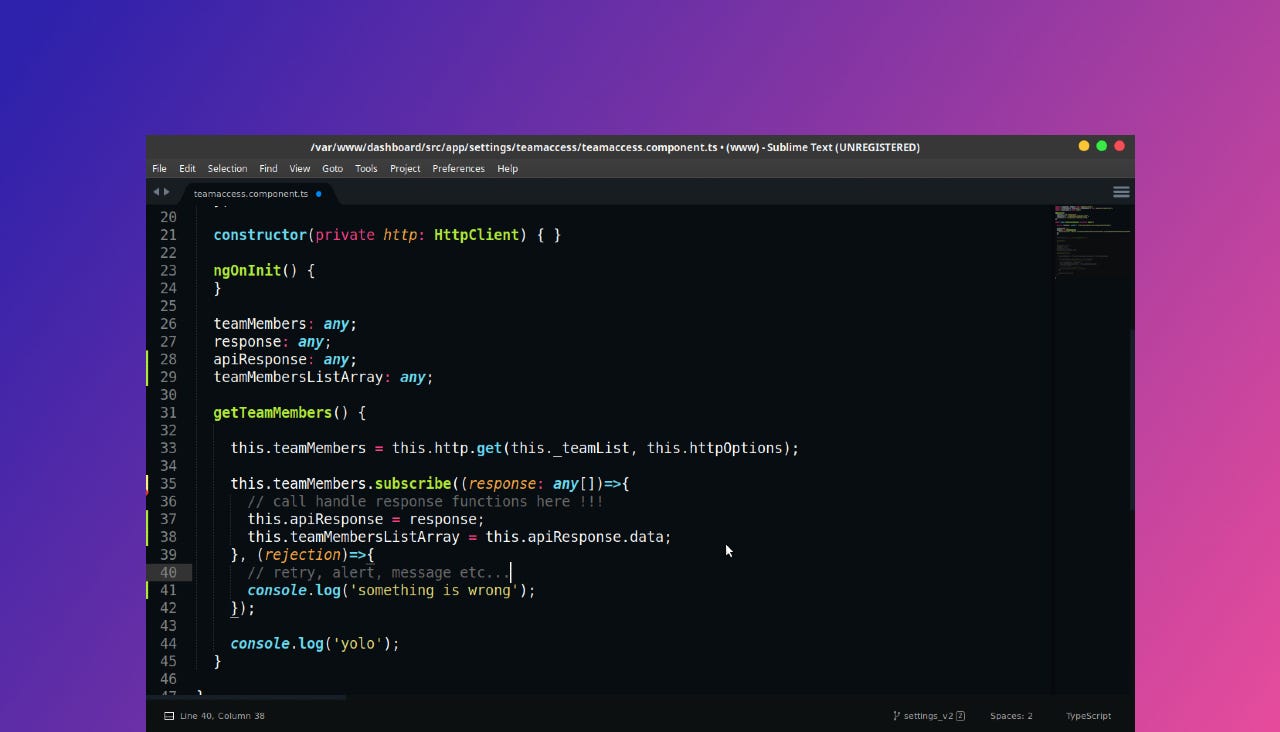Click the previous tab left arrow
The width and height of the screenshot is (1280, 732).
click(156, 191)
